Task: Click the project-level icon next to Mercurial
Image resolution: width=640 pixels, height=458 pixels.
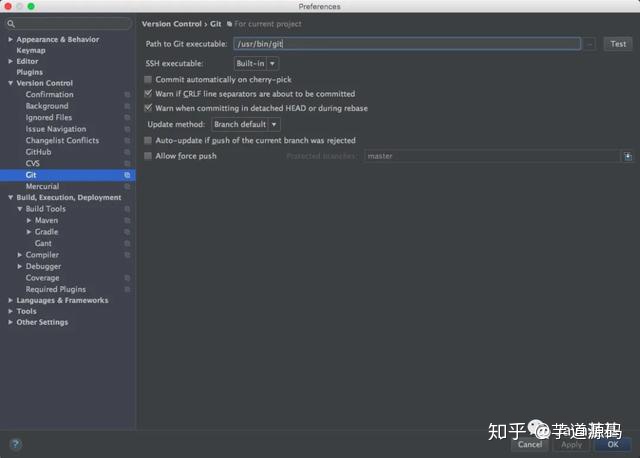Action: pos(127,186)
